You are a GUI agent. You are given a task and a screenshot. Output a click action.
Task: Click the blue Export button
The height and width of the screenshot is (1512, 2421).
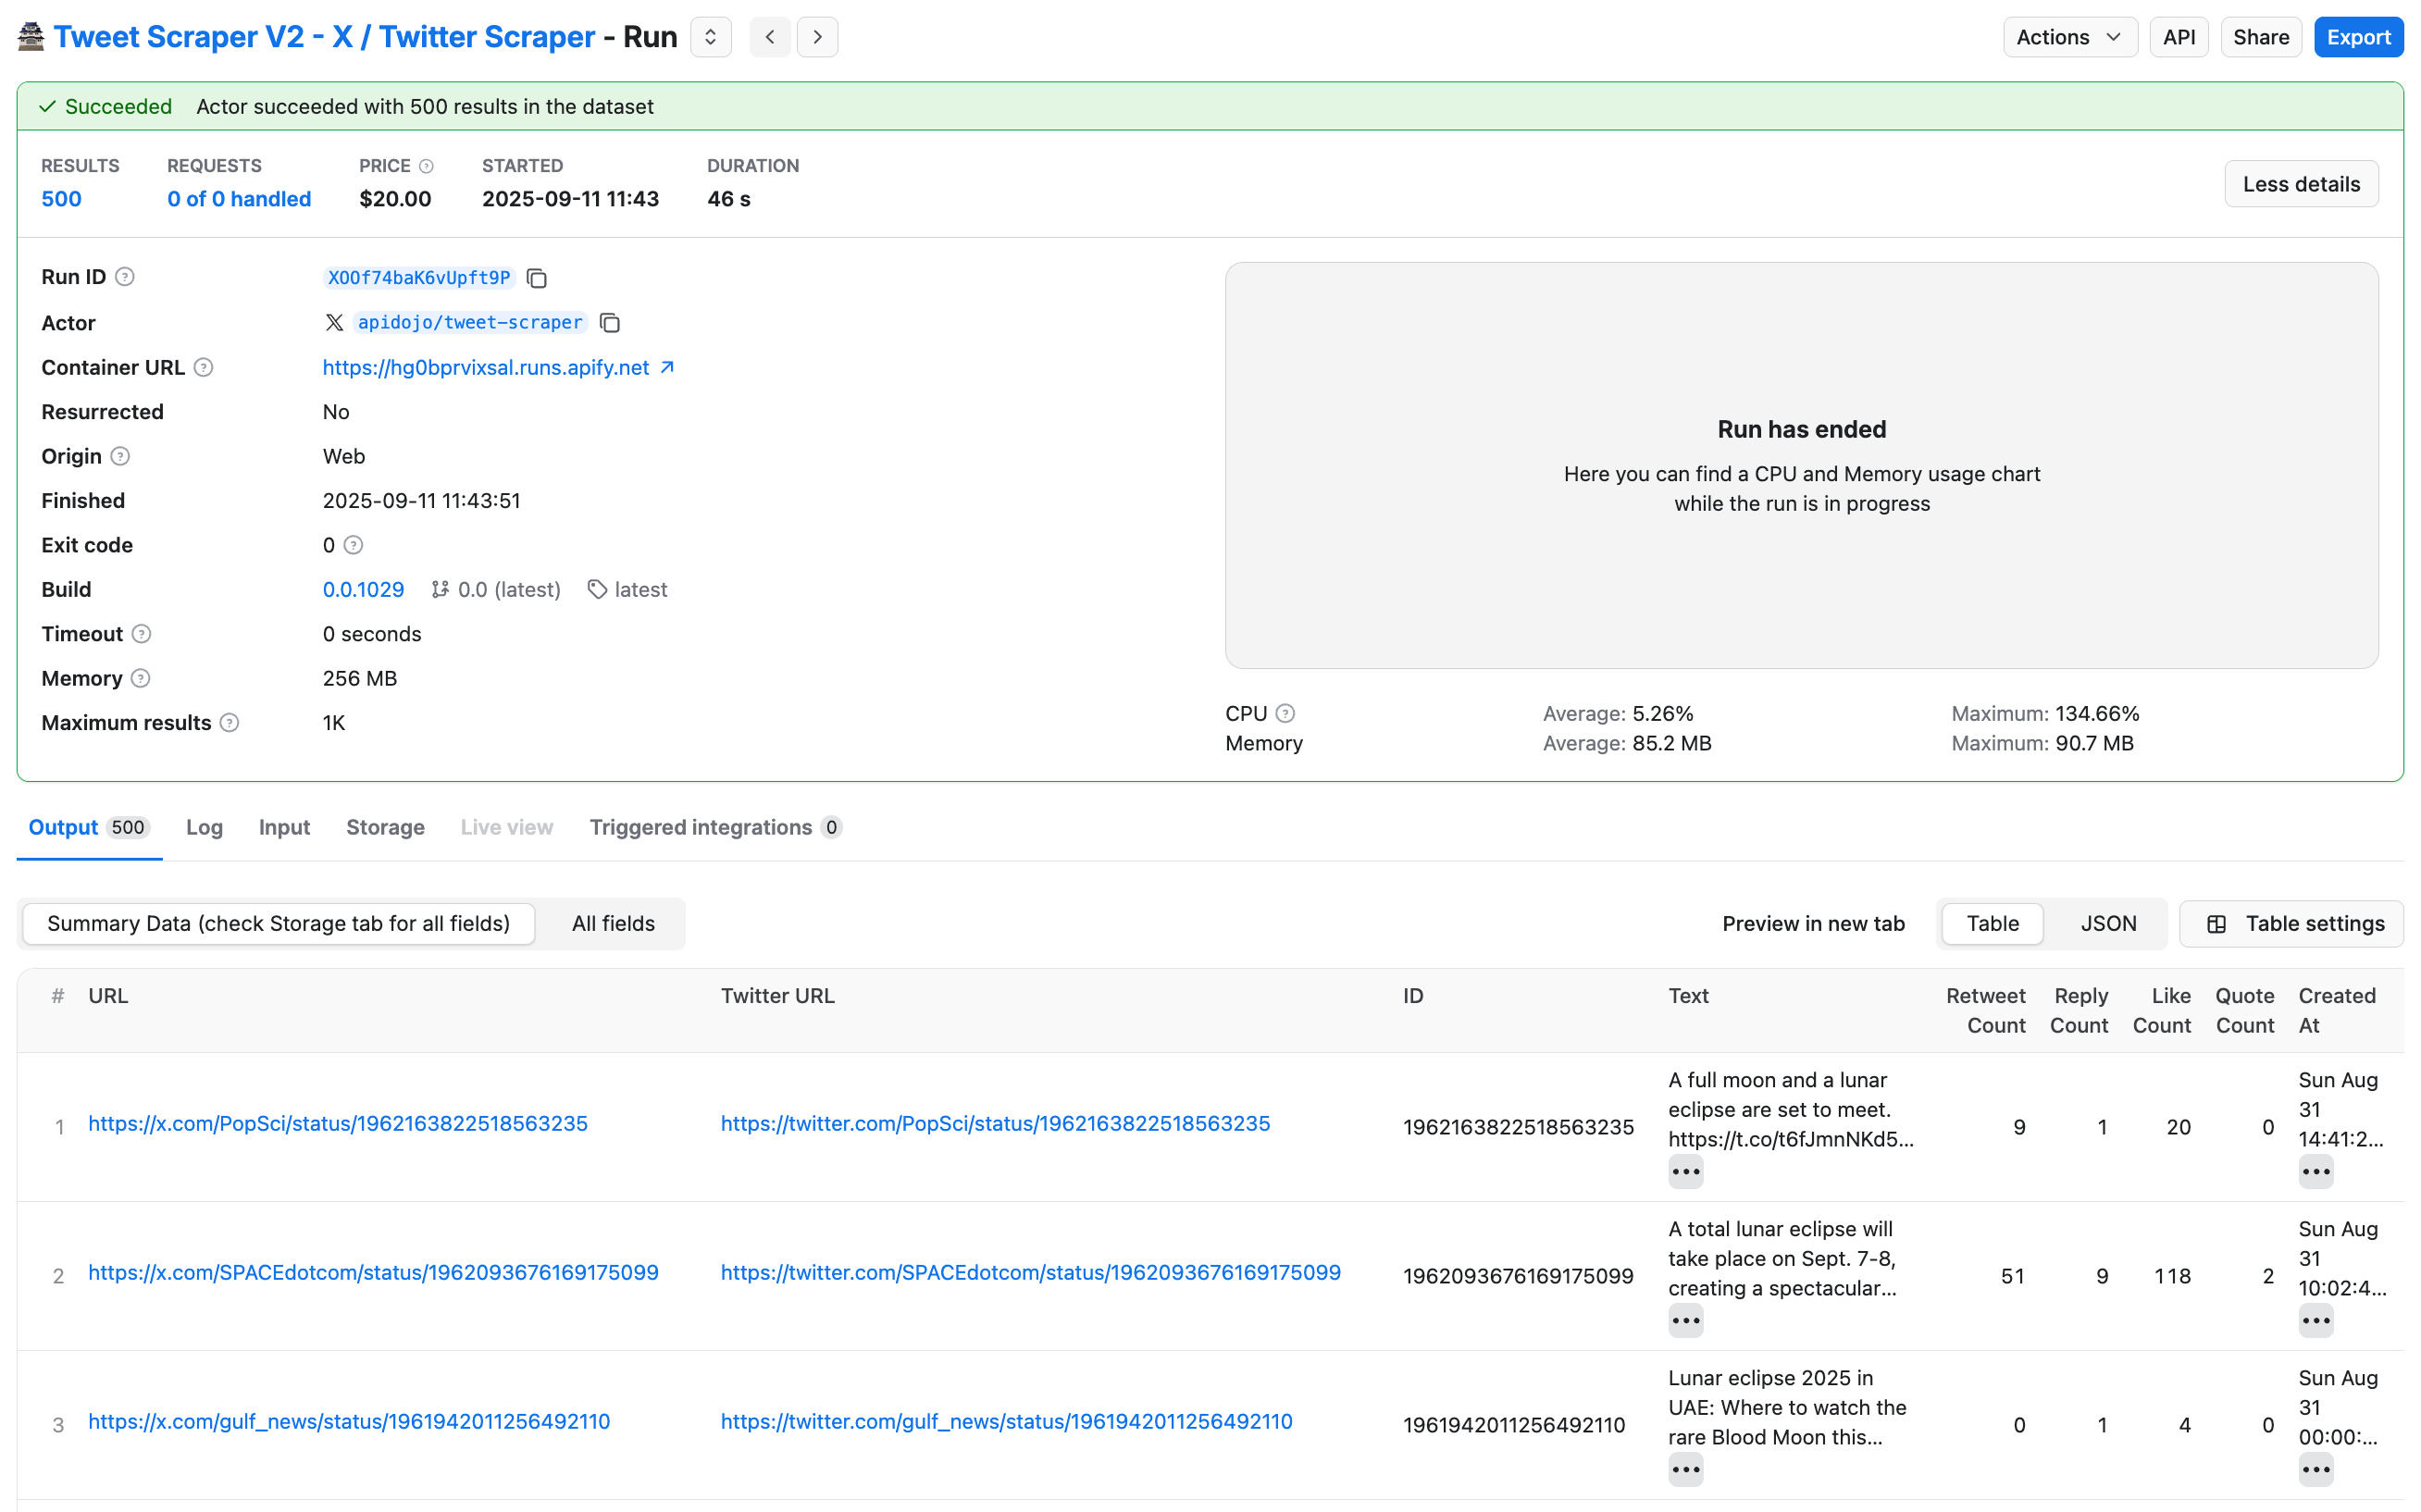pos(2357,37)
